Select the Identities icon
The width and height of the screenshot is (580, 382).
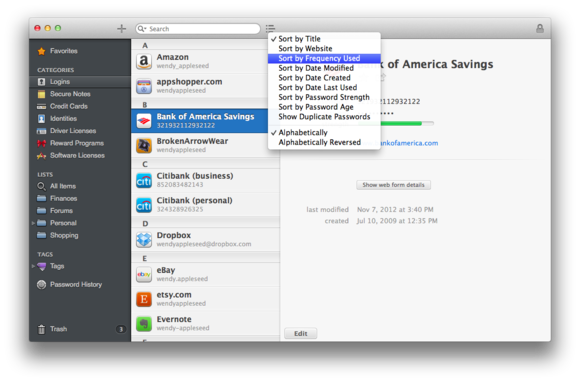(x=41, y=119)
